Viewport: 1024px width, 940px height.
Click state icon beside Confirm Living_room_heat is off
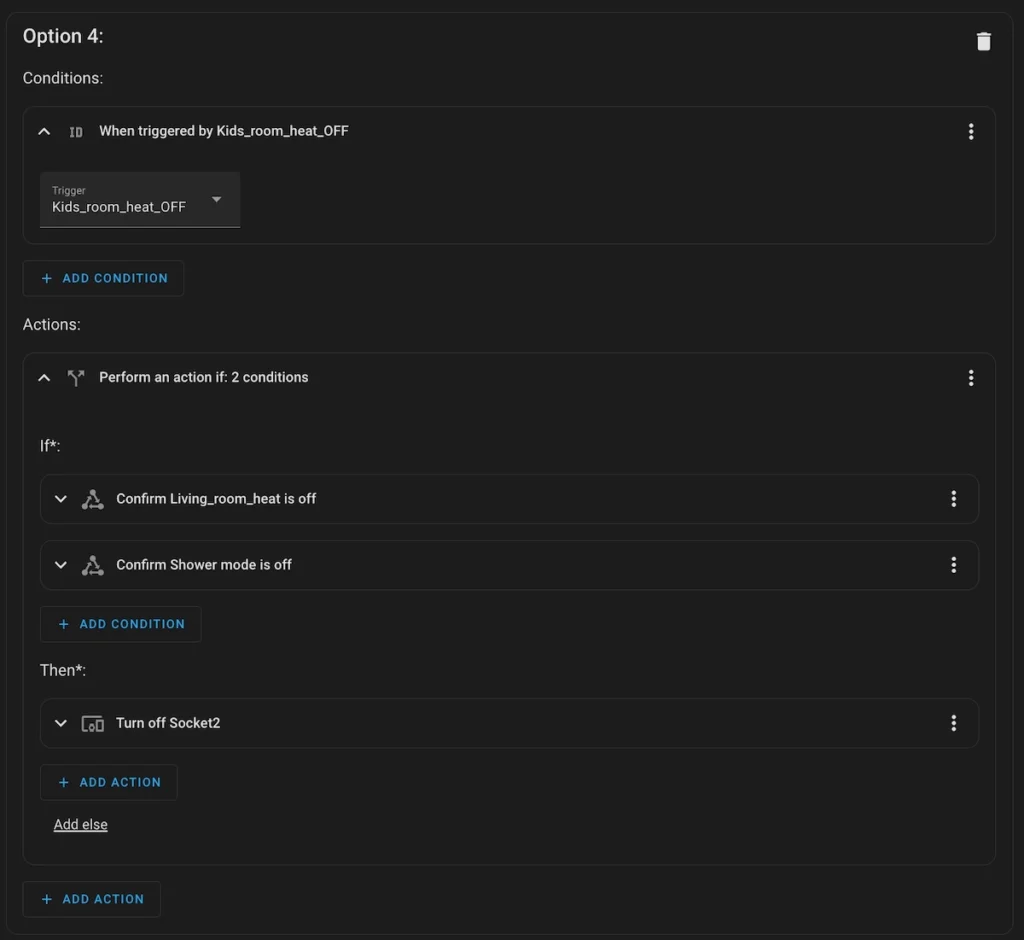tap(93, 499)
